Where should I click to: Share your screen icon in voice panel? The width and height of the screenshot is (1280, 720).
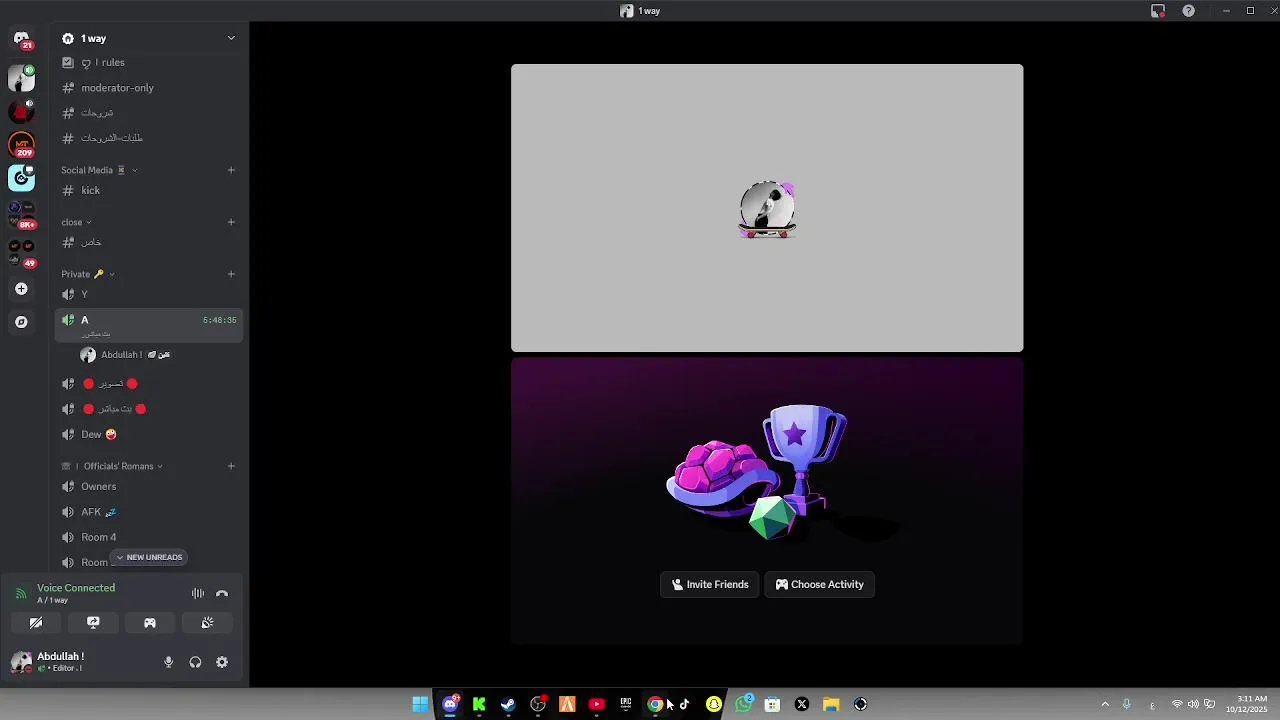pos(93,623)
